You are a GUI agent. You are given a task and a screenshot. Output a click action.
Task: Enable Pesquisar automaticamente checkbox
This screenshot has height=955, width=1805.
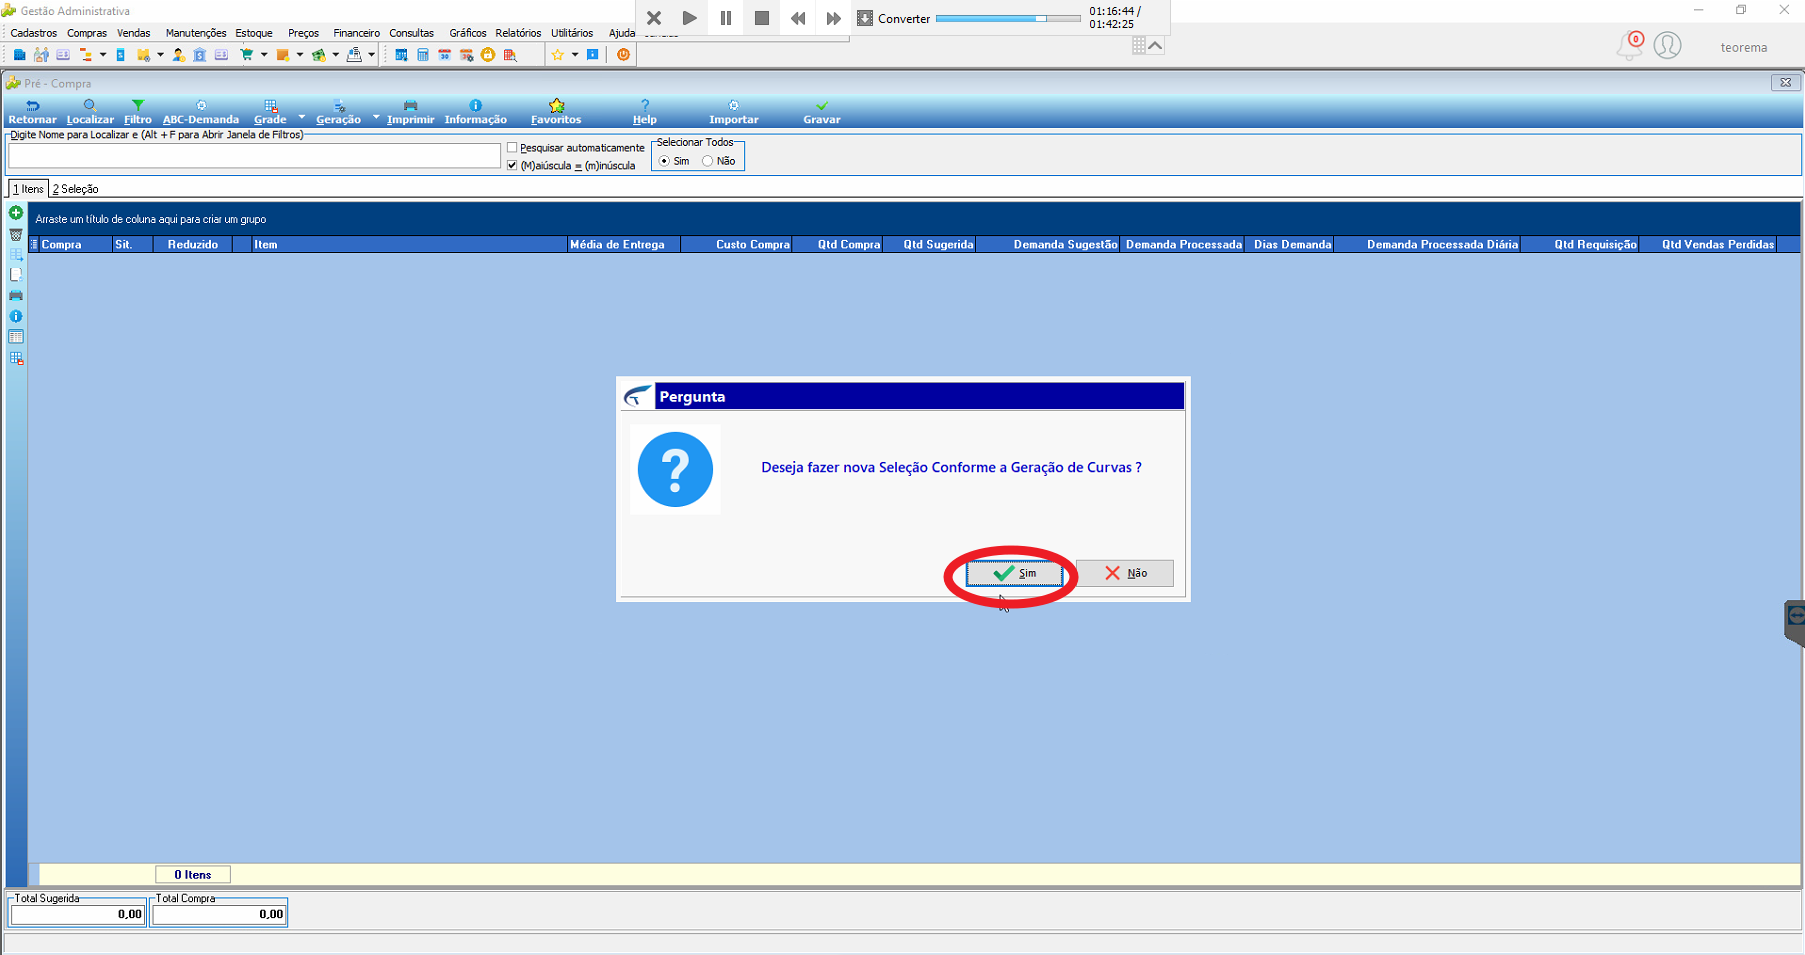pos(512,148)
